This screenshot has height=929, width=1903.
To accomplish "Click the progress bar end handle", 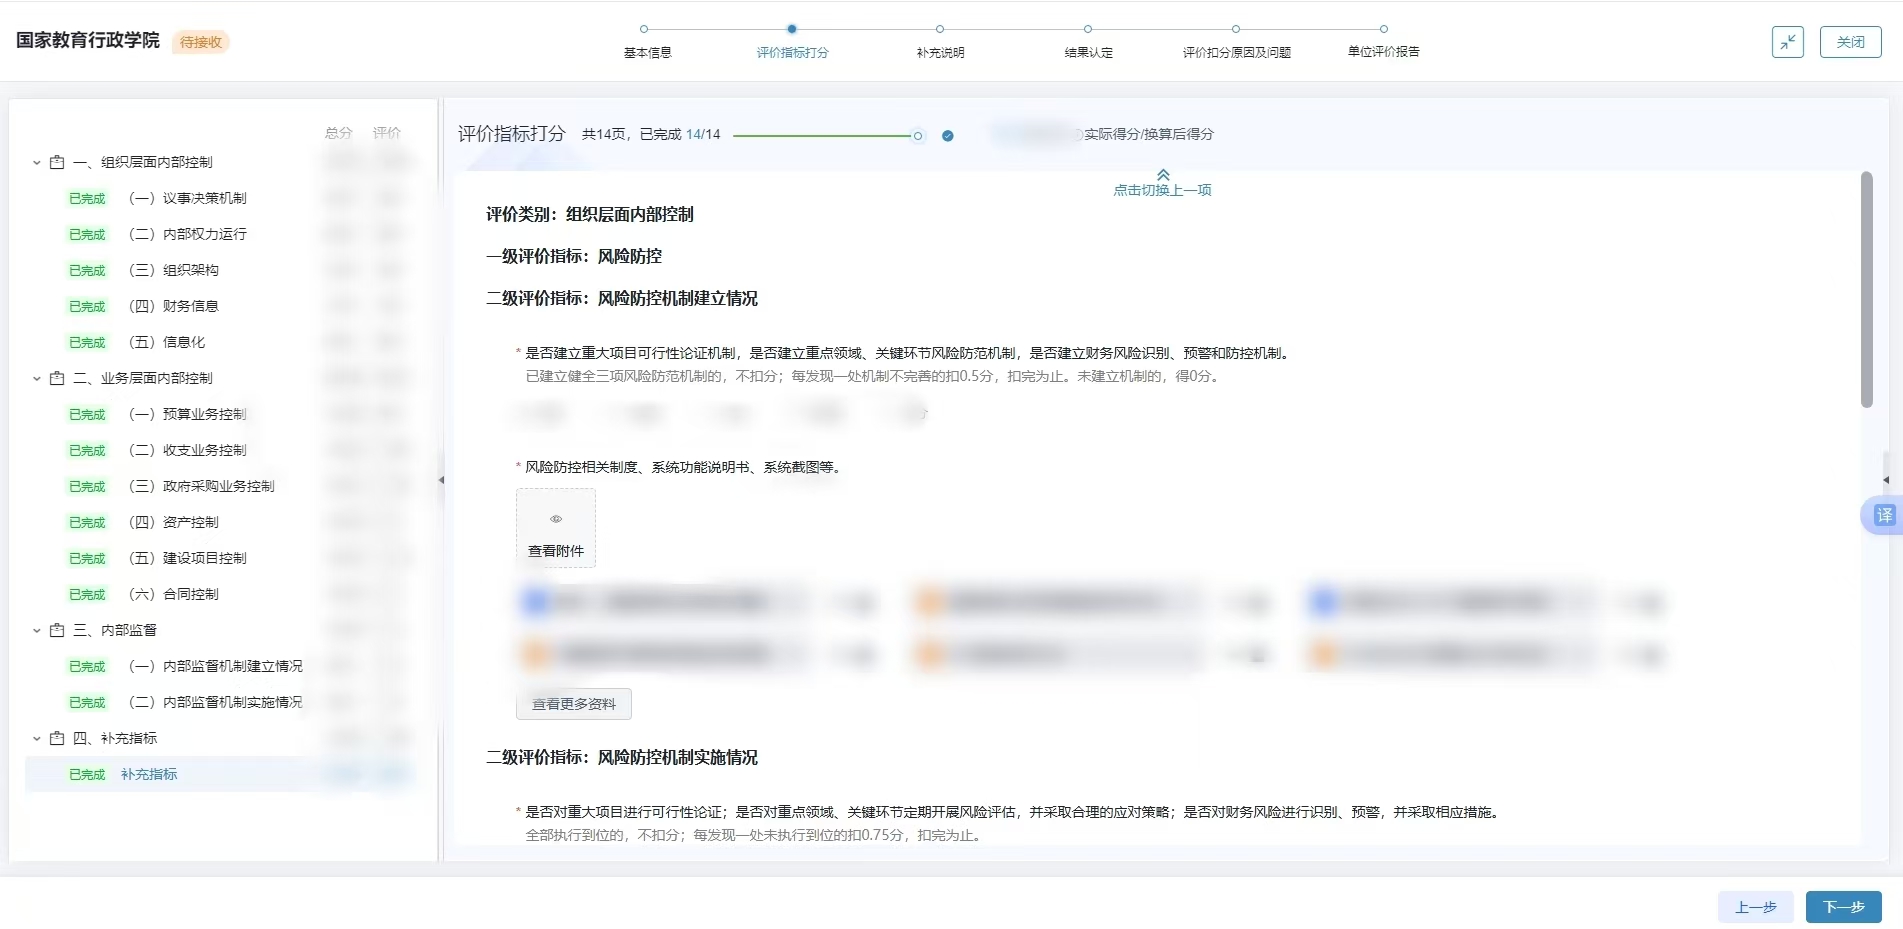I will tap(917, 136).
